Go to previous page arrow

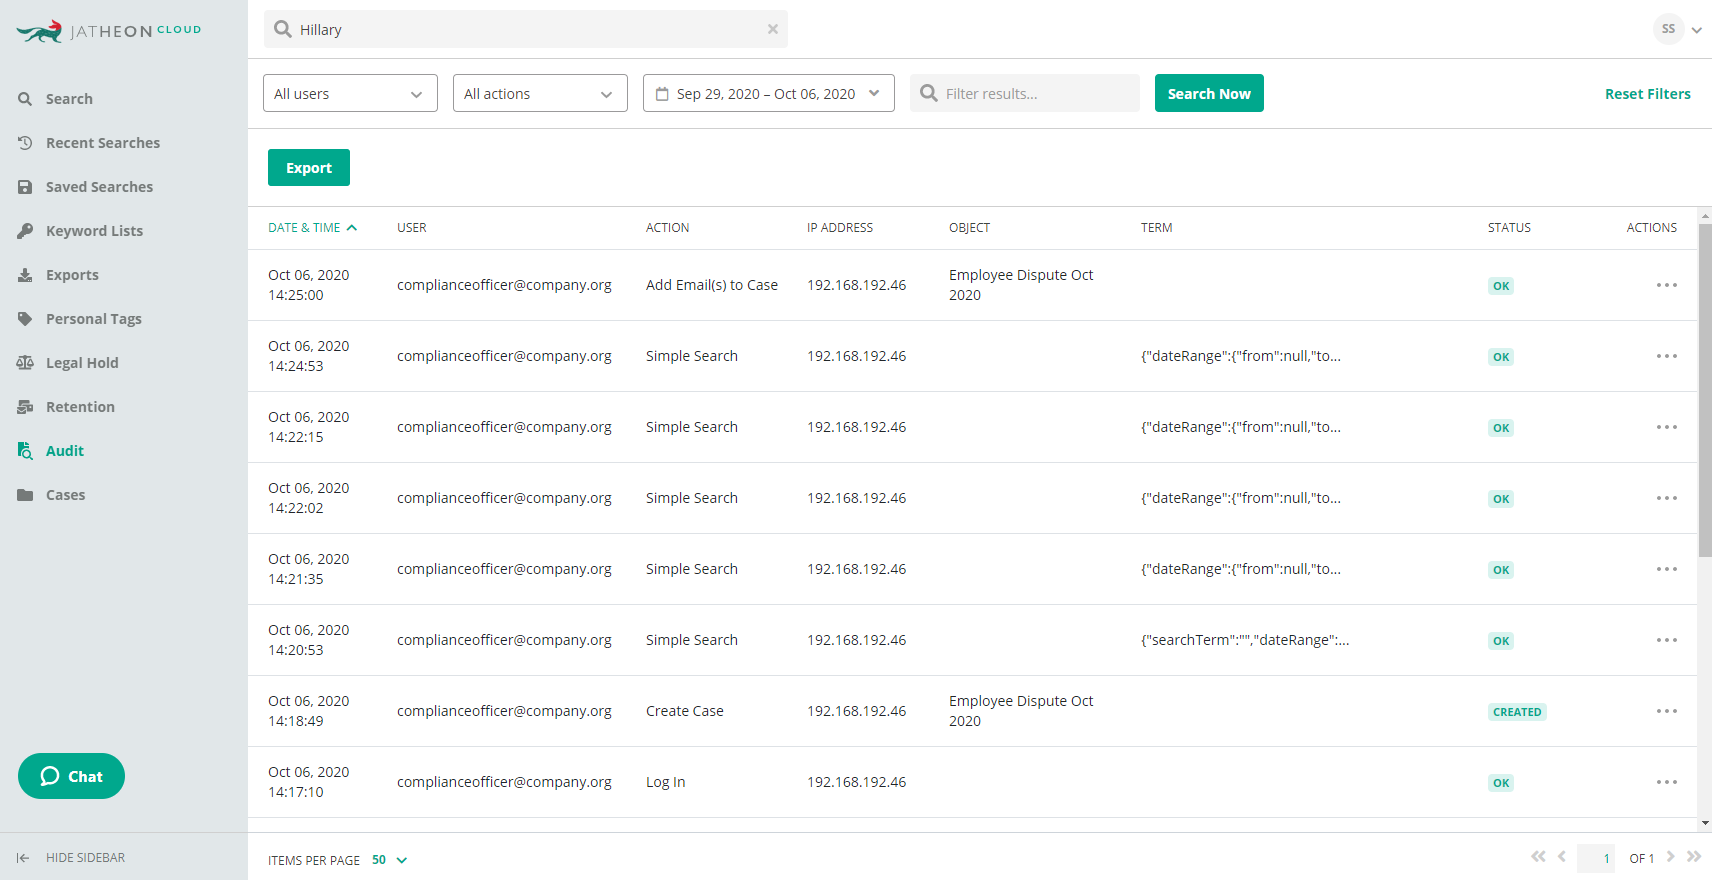tap(1562, 856)
